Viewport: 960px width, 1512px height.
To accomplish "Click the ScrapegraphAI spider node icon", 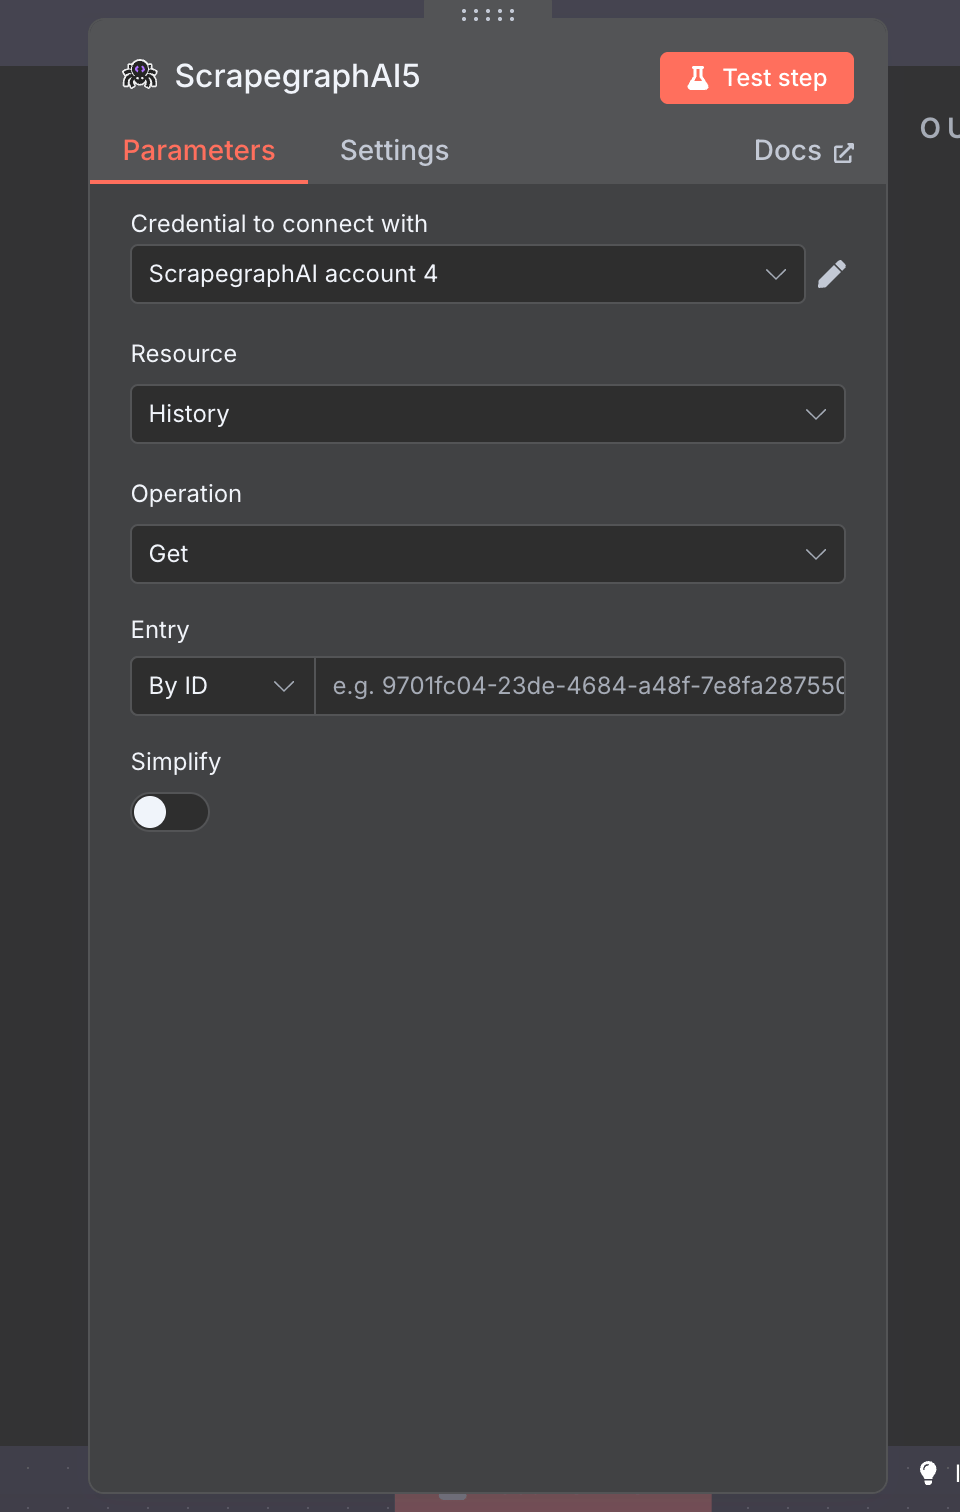I will pos(140,75).
